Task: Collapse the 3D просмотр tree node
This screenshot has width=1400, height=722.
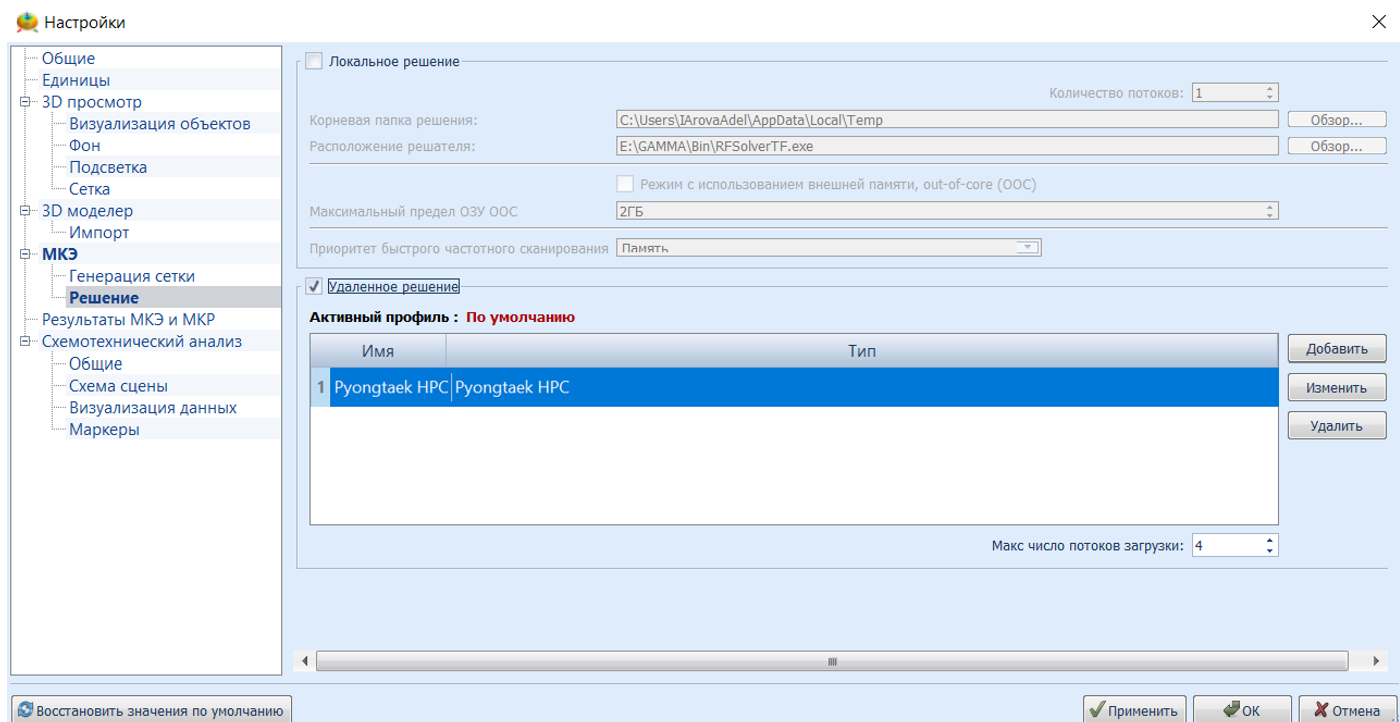Action: pos(24,102)
